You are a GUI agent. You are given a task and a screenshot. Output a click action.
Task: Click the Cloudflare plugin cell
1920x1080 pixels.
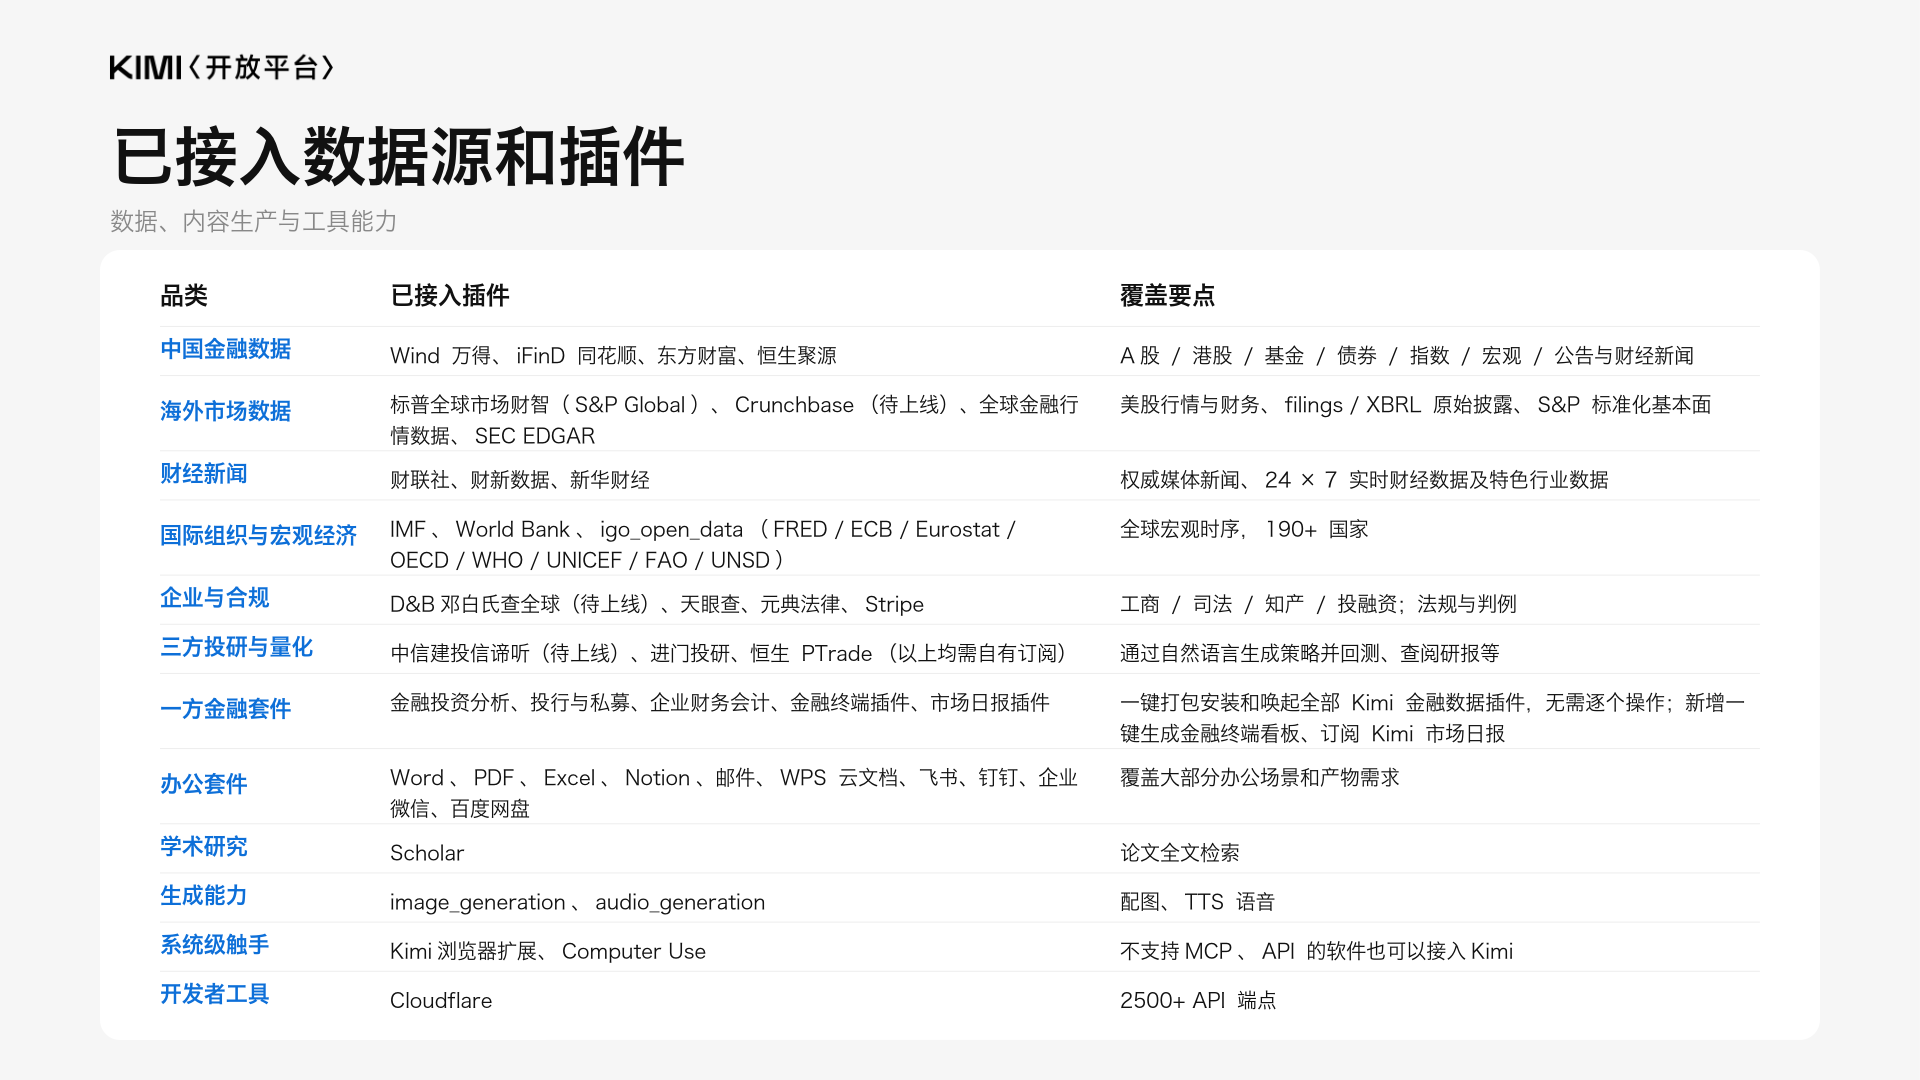pos(441,1000)
